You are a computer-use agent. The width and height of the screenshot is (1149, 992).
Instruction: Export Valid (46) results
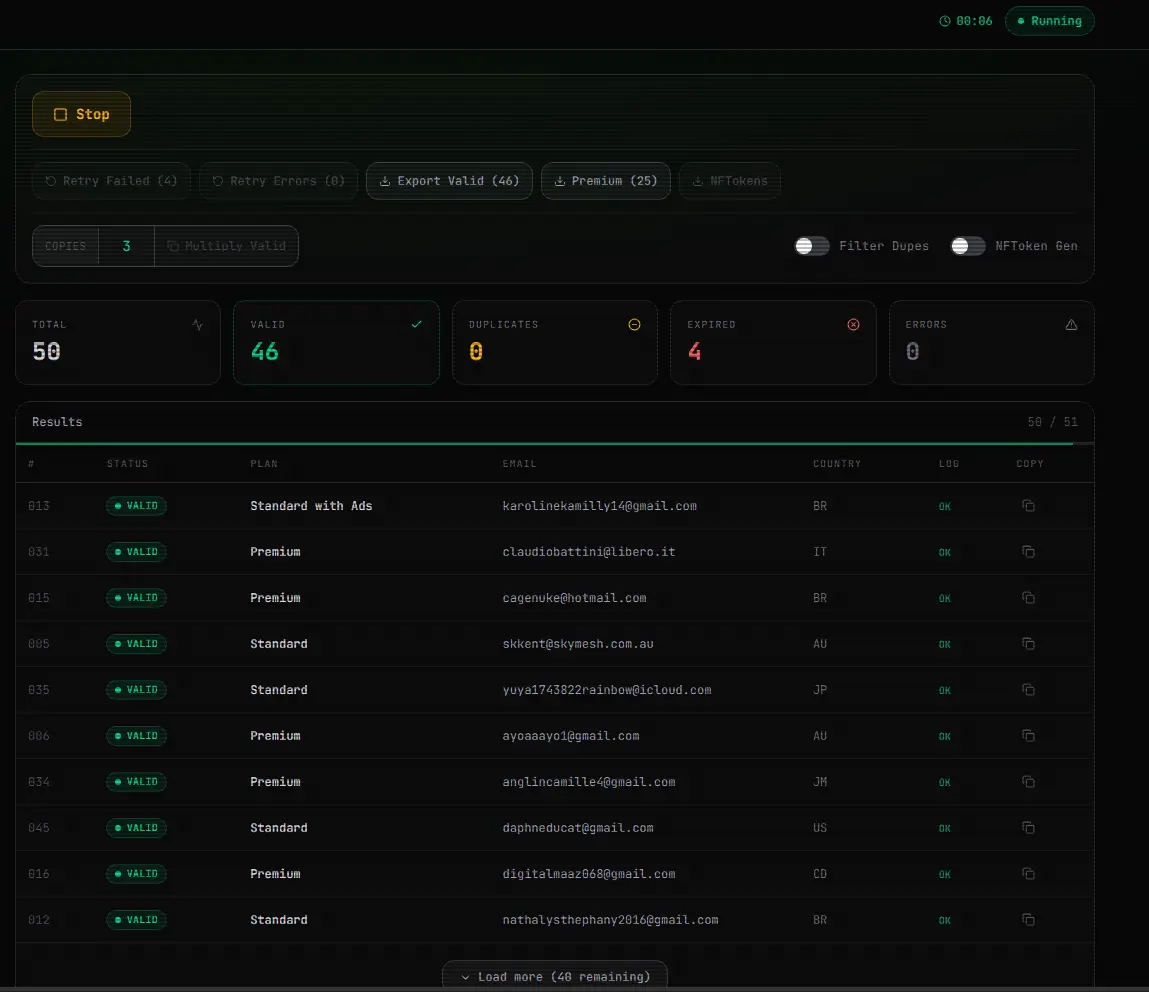[449, 181]
